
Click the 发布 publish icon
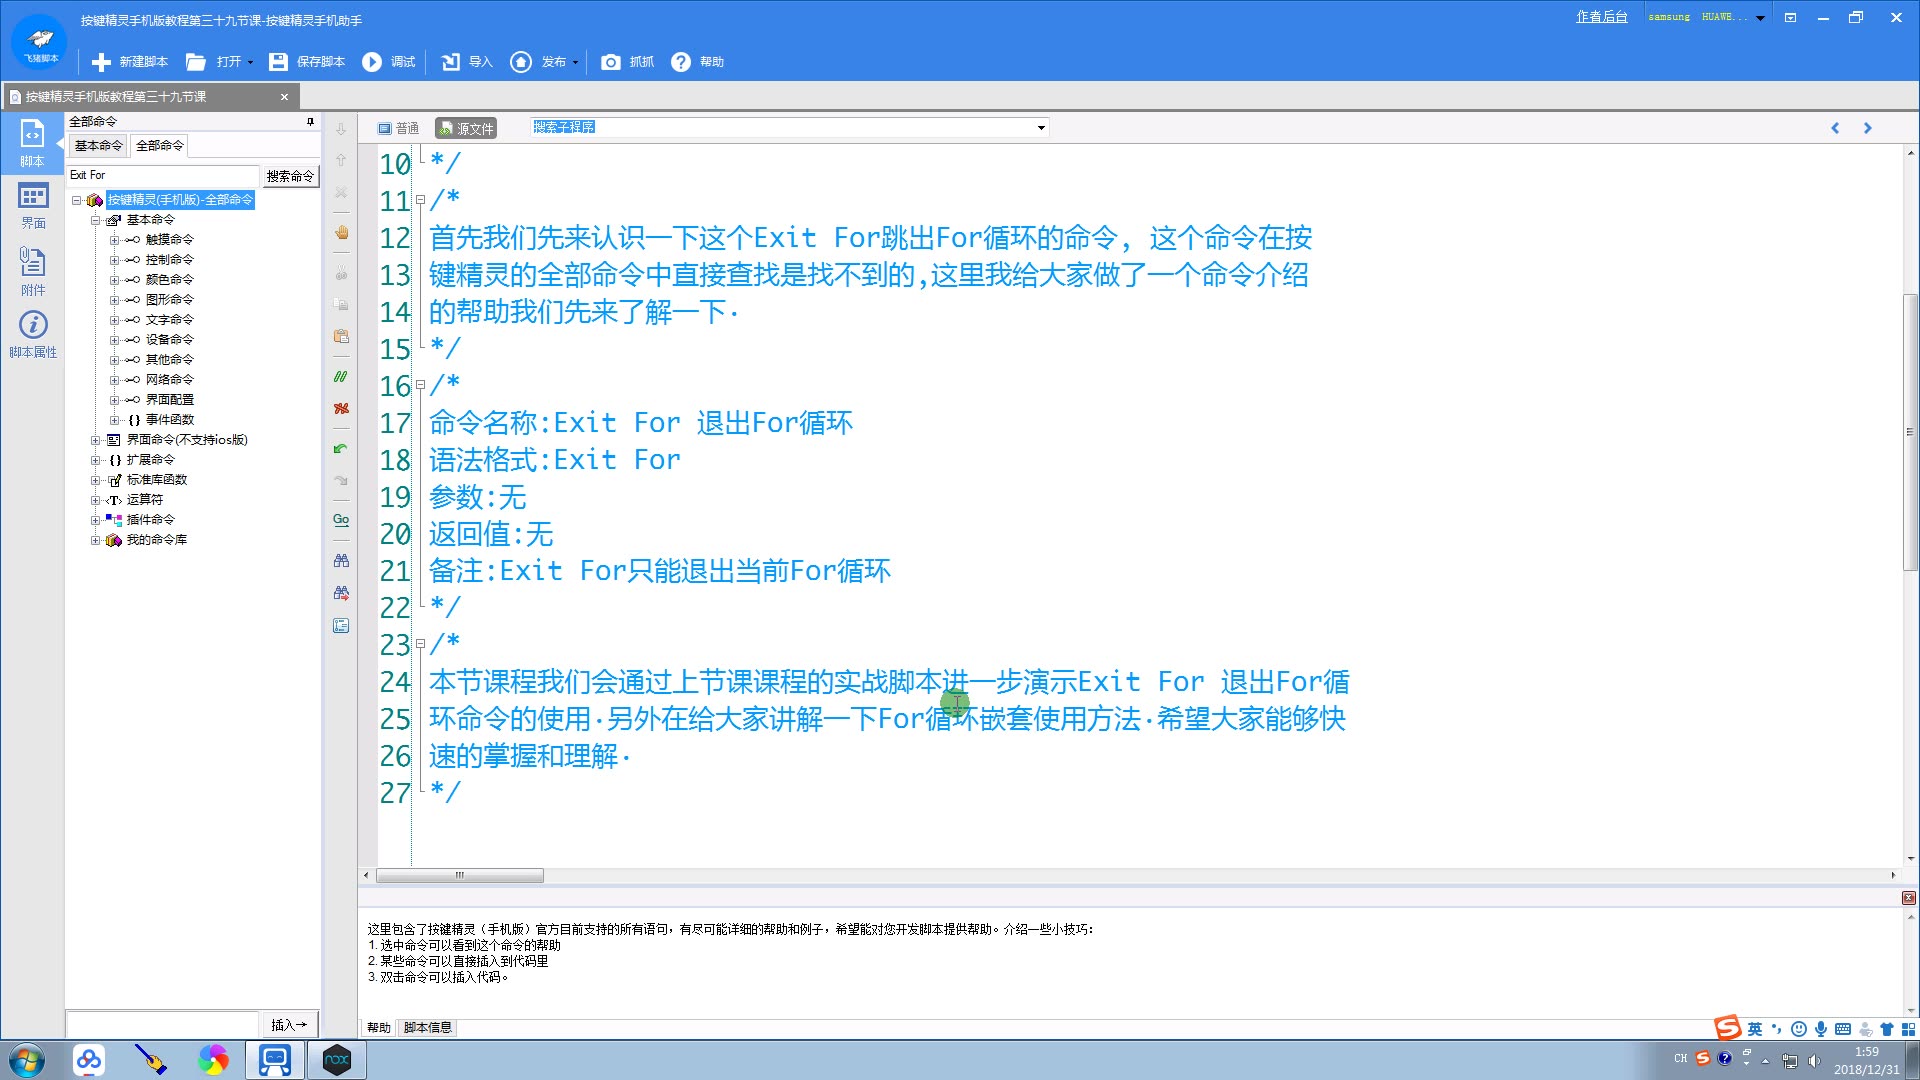[x=521, y=62]
